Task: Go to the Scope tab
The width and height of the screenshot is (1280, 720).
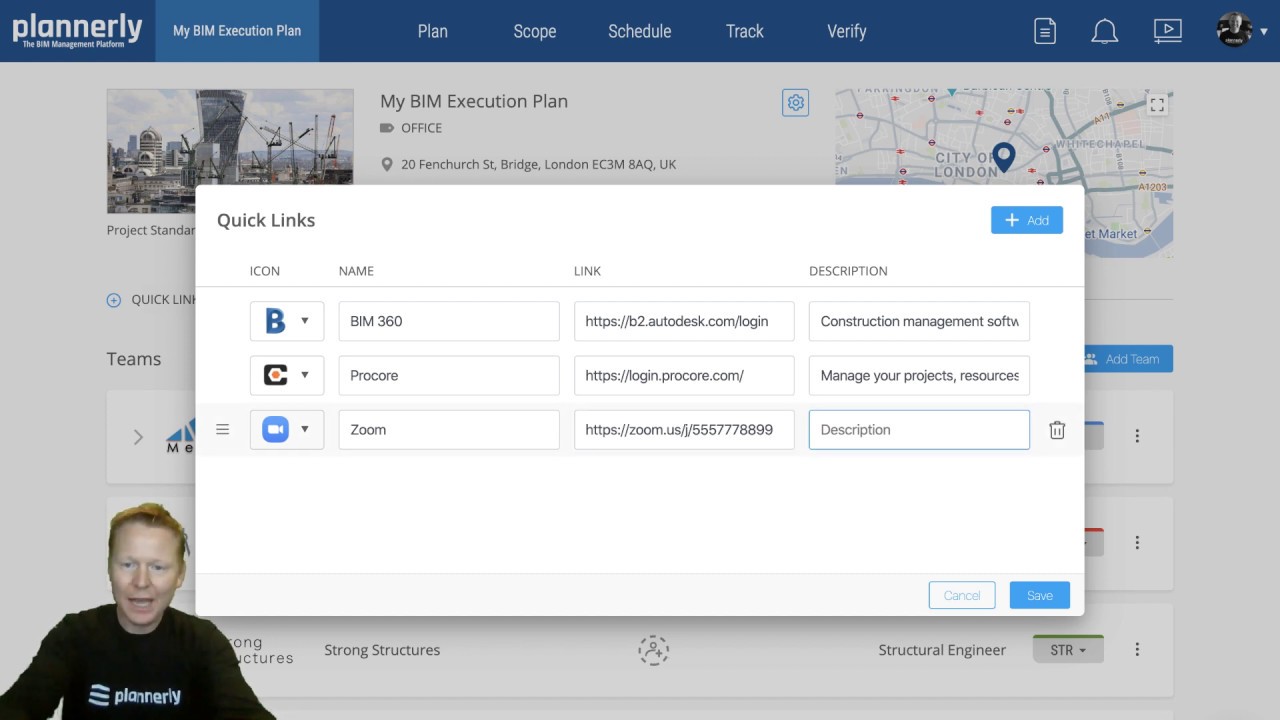Action: click(x=535, y=31)
